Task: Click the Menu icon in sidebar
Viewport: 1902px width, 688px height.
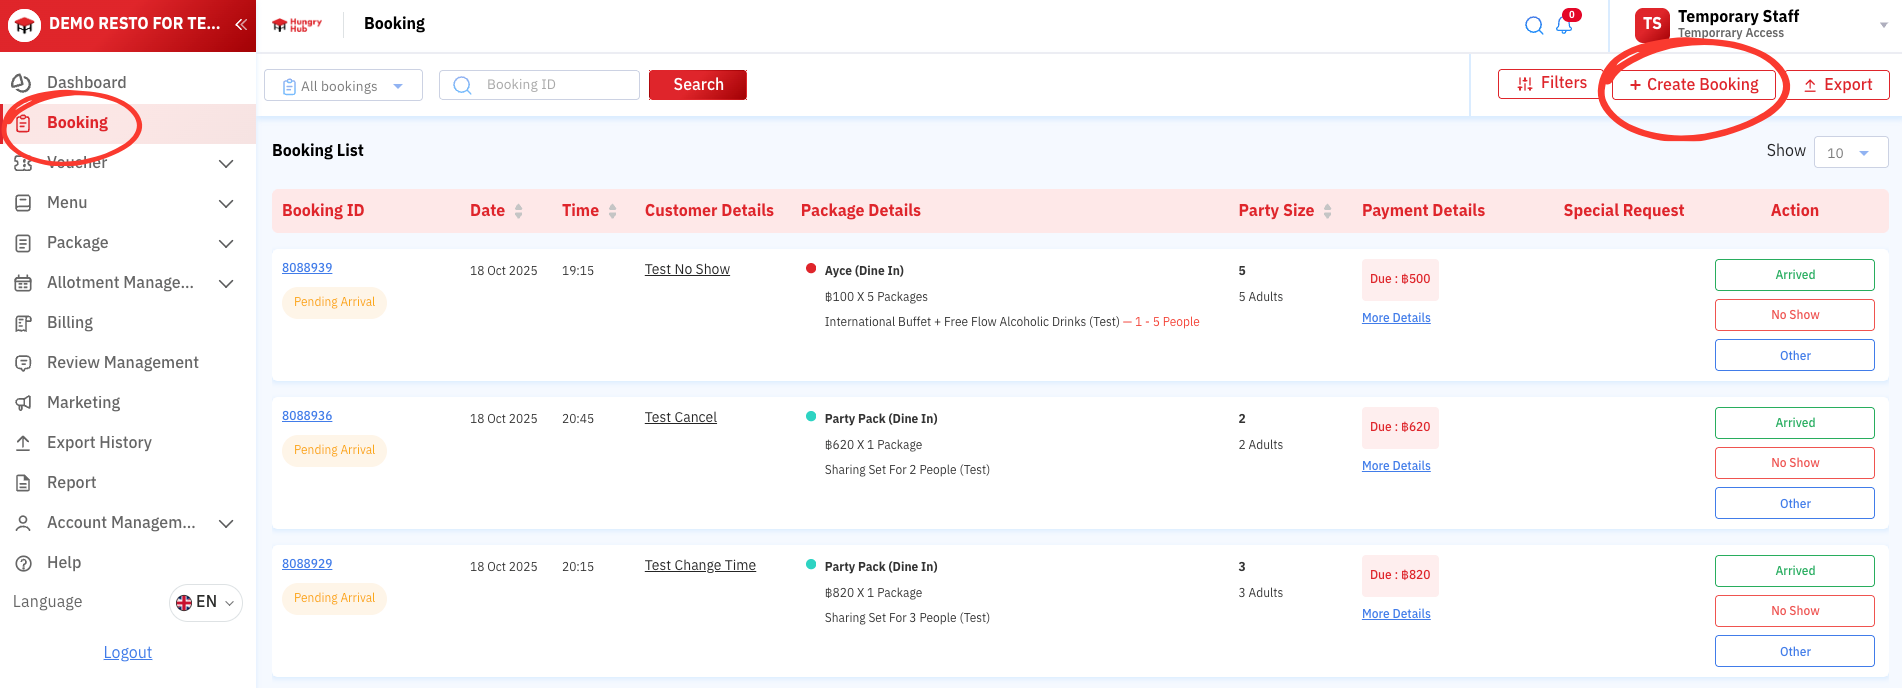Action: pos(23,203)
